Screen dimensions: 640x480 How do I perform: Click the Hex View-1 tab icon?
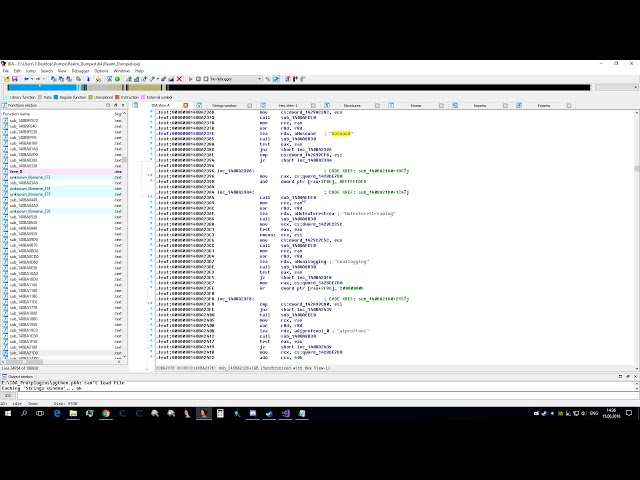[x=263, y=105]
